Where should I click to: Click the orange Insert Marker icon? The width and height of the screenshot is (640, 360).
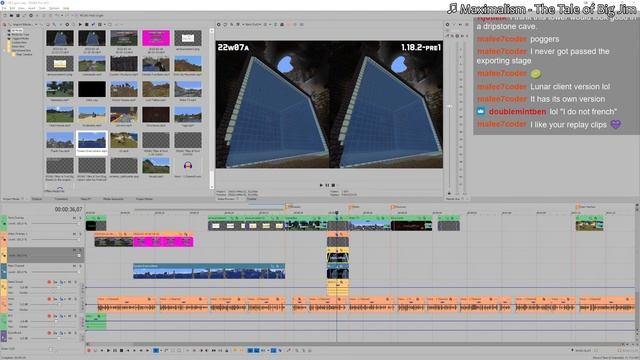coord(235,350)
